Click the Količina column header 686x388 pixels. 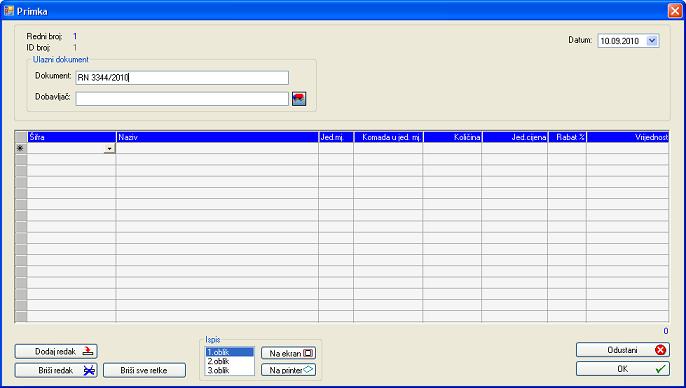tap(452, 137)
